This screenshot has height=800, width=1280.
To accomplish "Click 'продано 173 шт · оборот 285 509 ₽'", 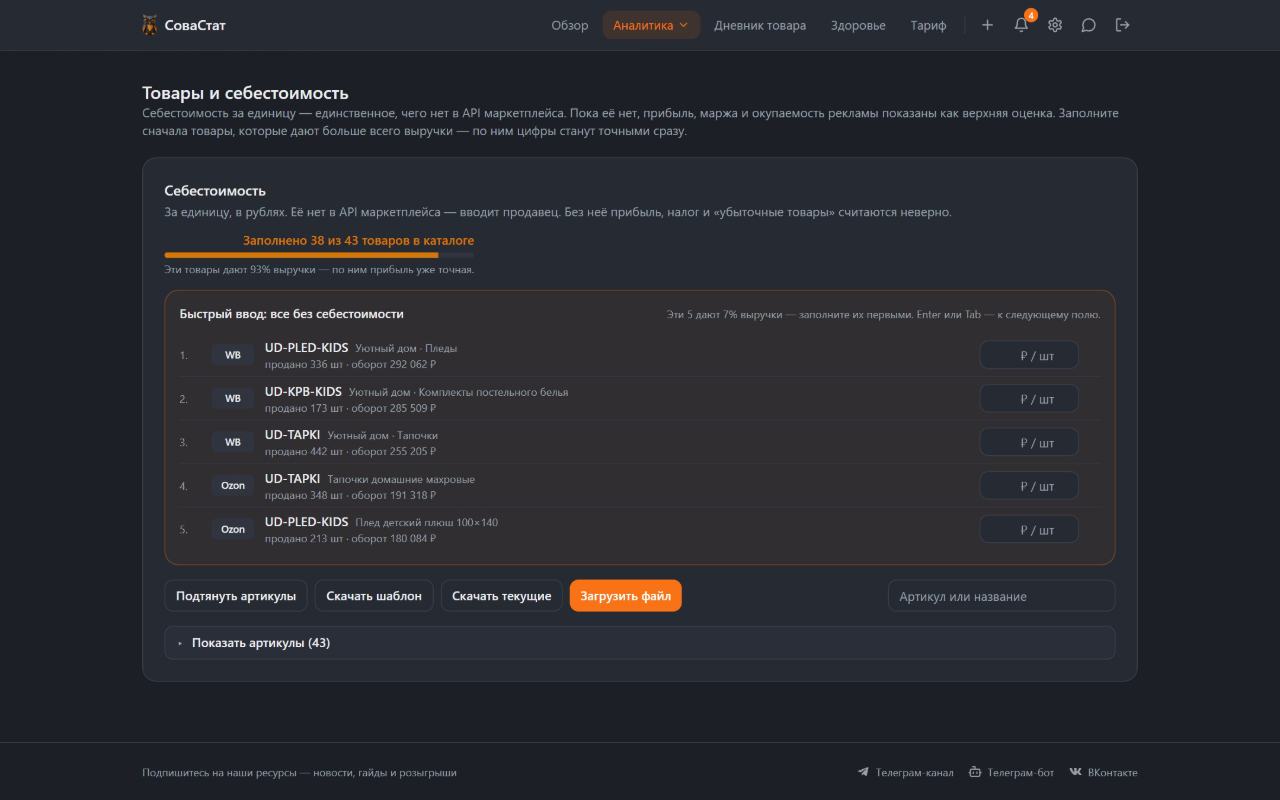I will [x=350, y=408].
